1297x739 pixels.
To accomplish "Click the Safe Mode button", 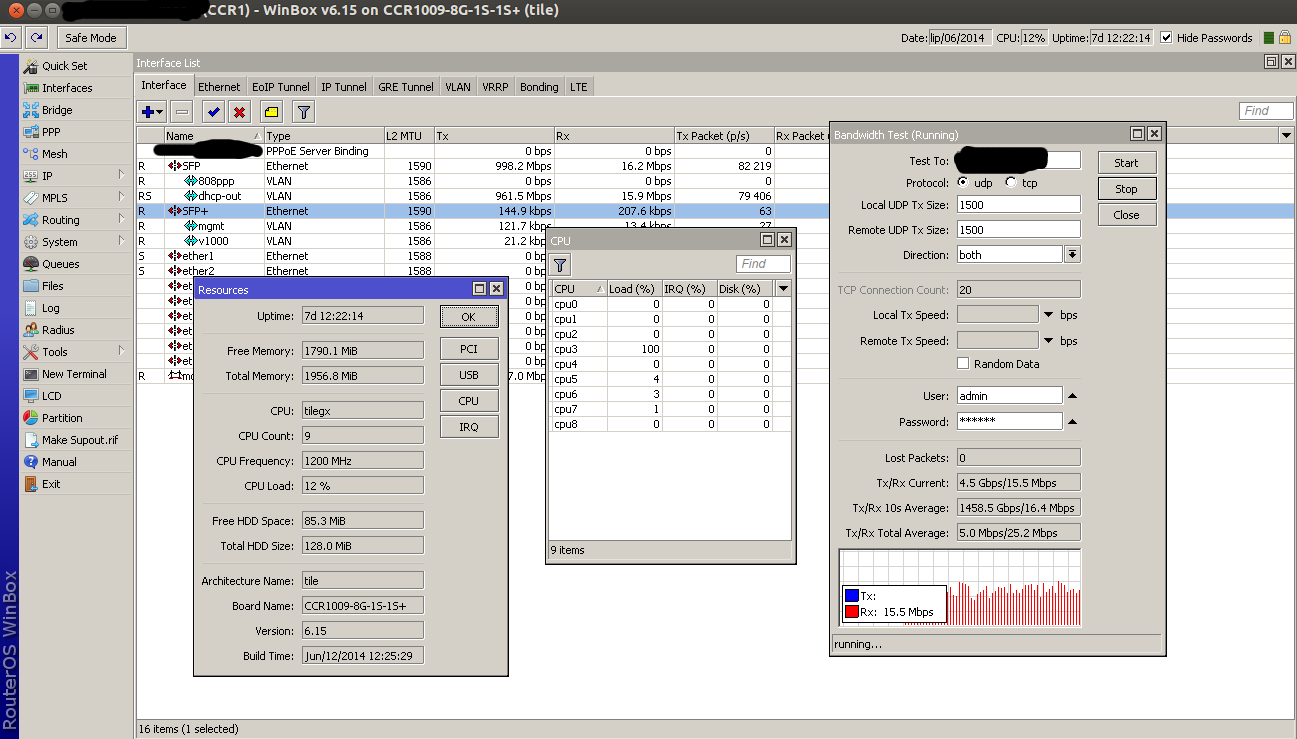I will 91,38.
